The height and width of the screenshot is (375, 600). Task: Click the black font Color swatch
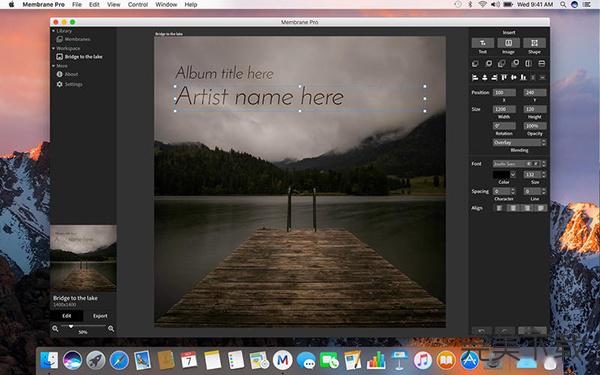coord(501,175)
